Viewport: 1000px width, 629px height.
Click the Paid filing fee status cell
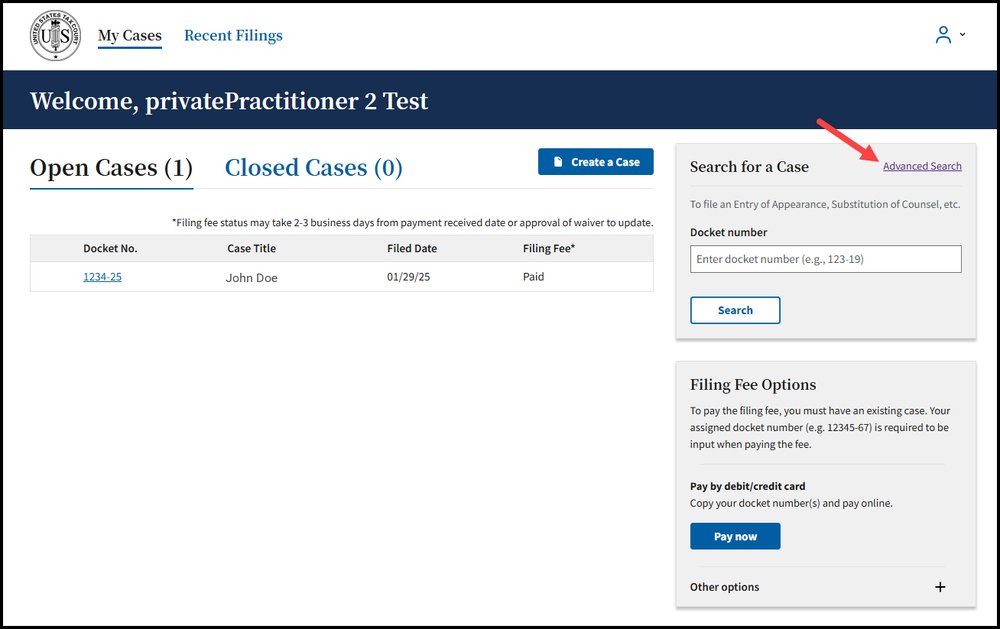coord(533,277)
